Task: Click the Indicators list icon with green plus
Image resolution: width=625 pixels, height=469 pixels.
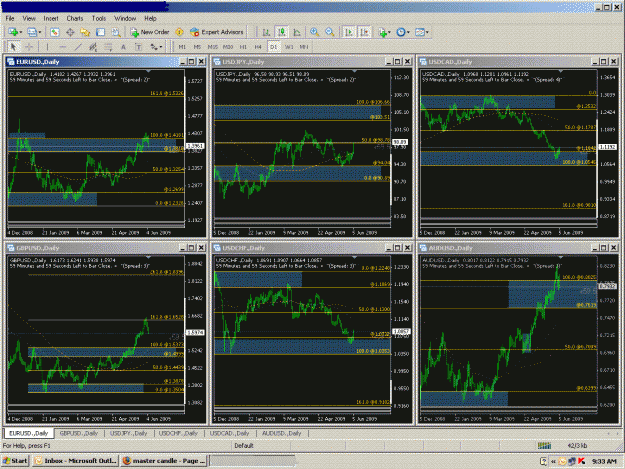Action: pos(383,32)
